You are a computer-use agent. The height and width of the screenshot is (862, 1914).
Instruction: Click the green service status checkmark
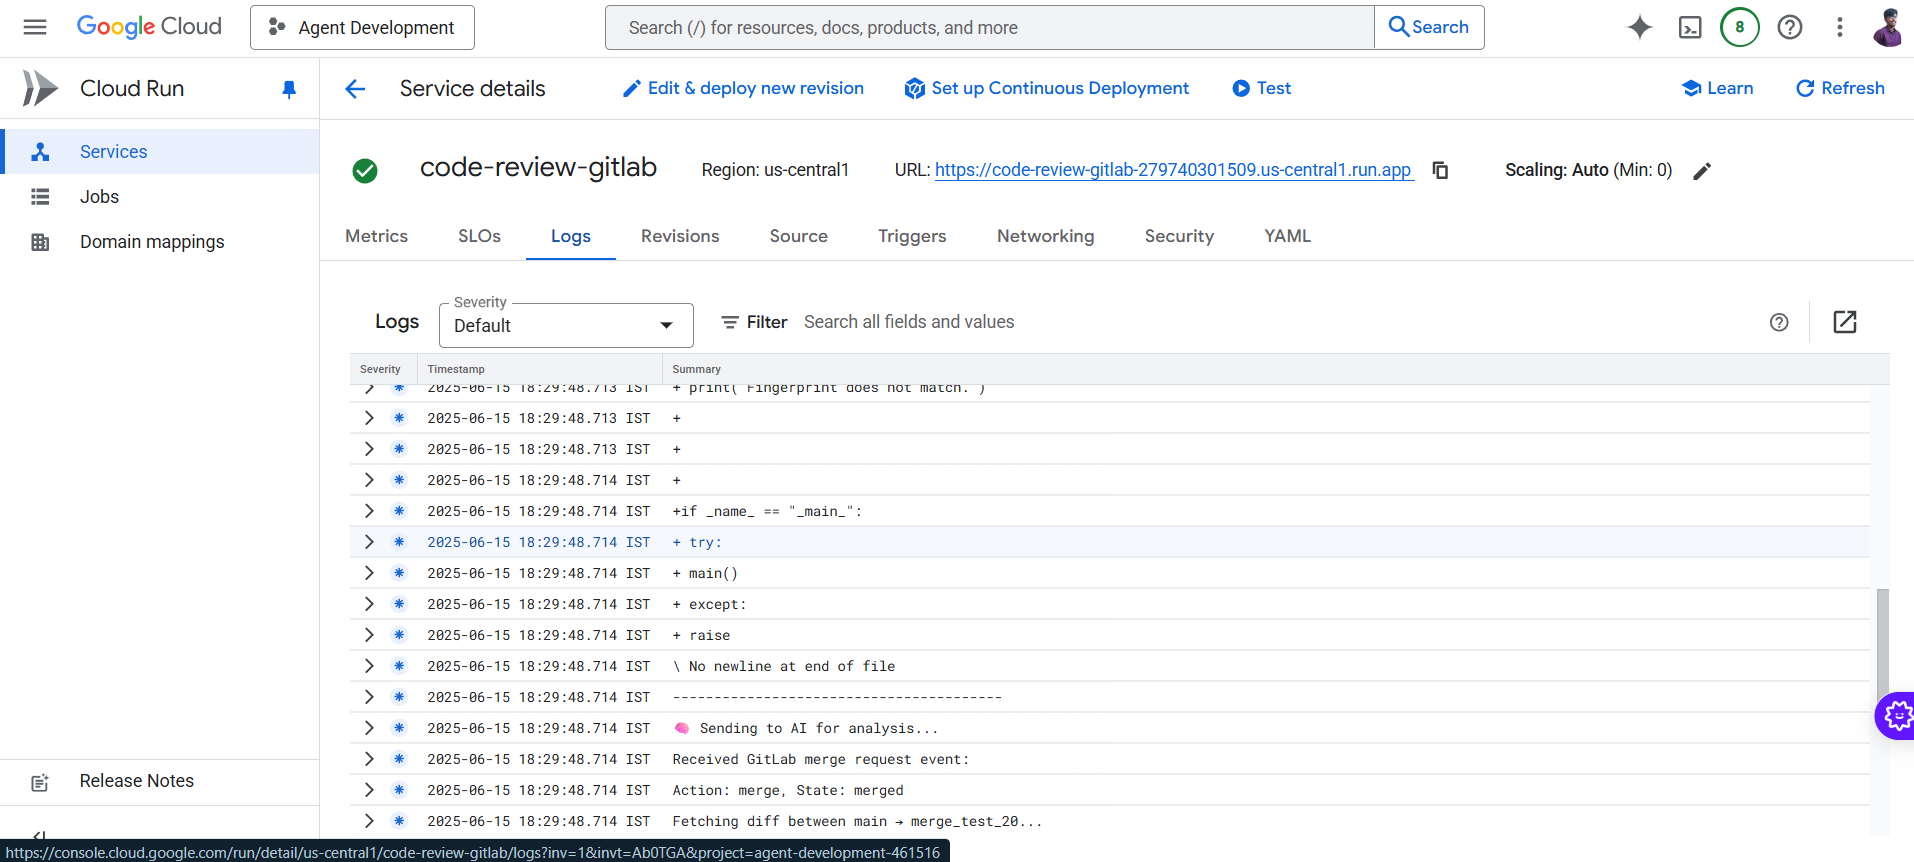(x=365, y=171)
